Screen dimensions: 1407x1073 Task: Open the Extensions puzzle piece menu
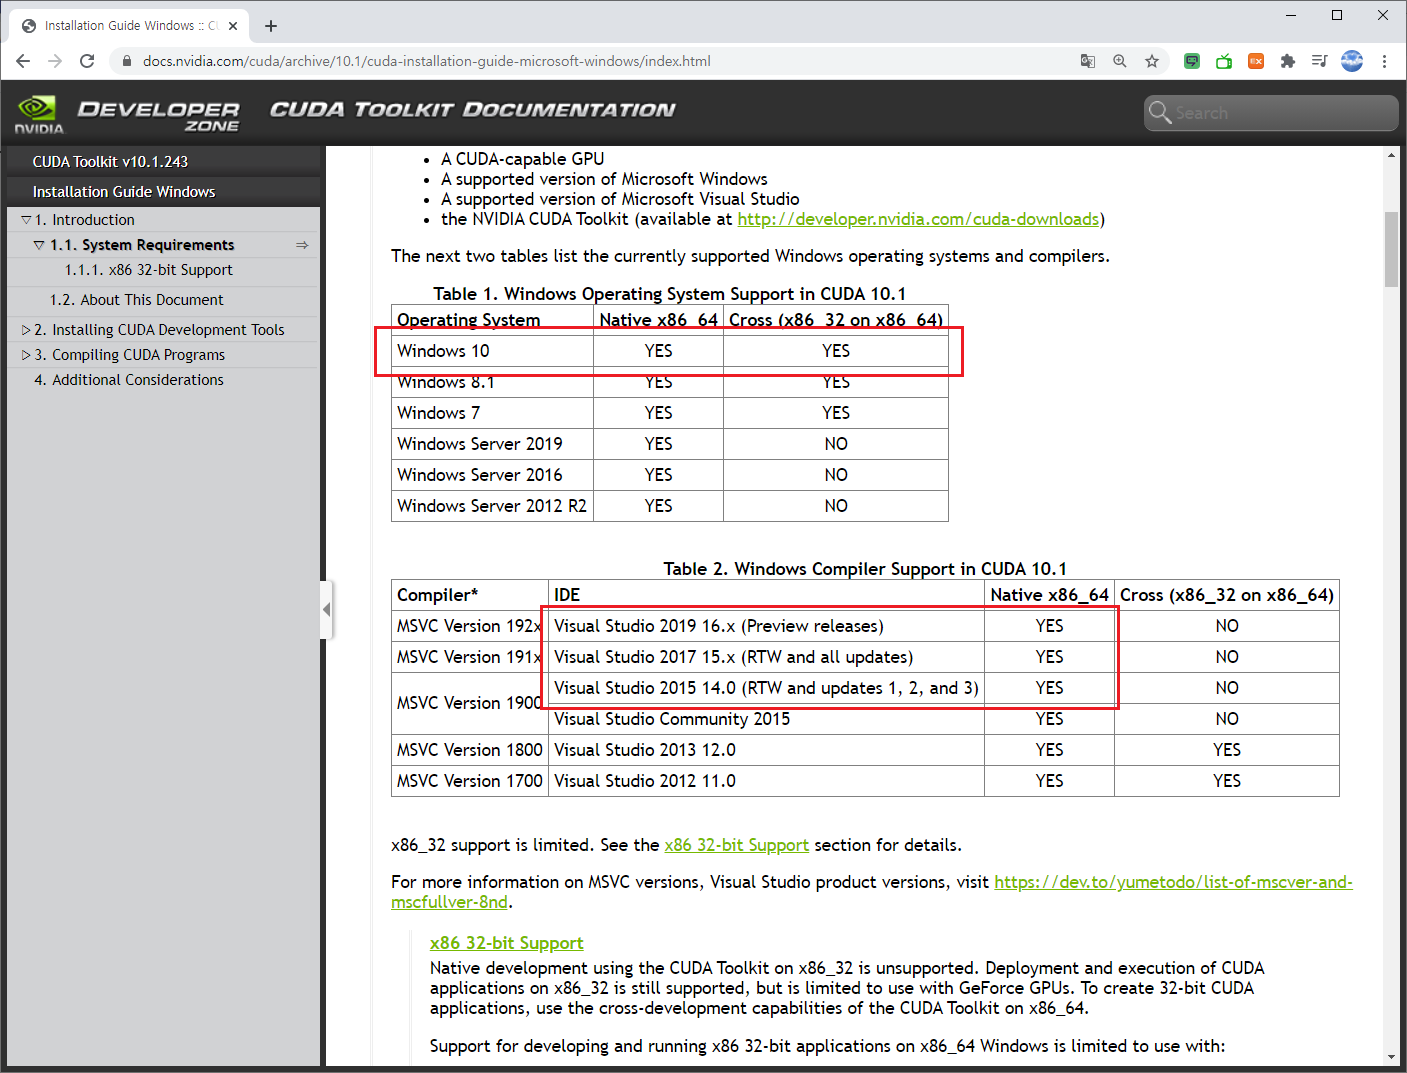(1288, 61)
